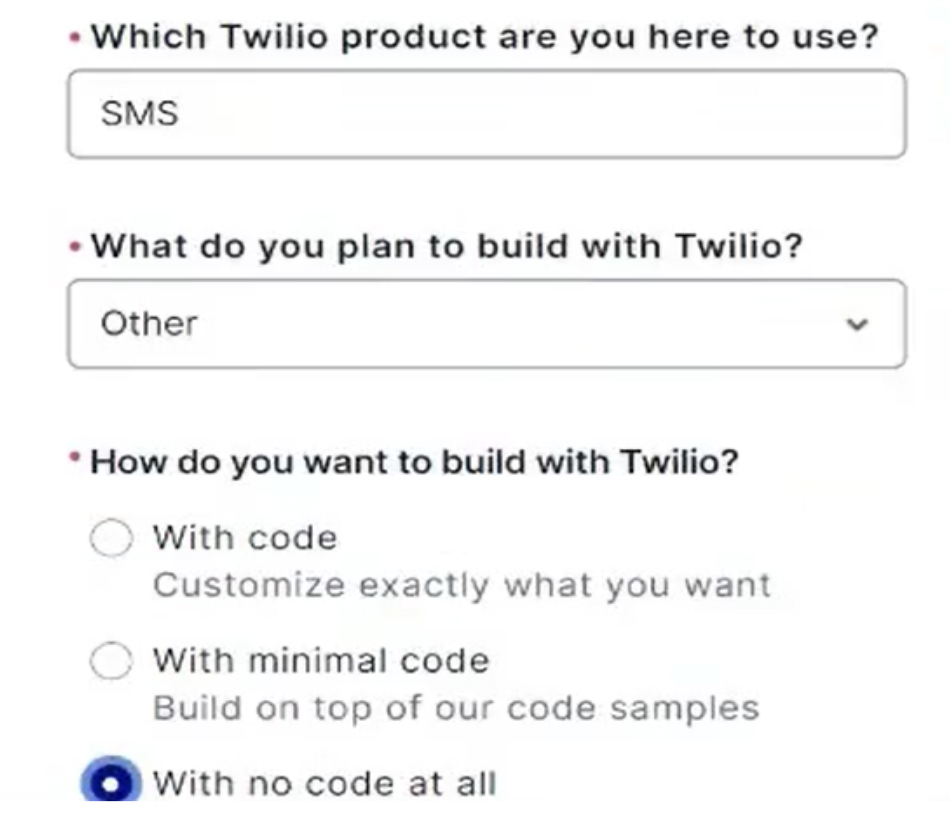Click the "How do you want to build" label

coord(414,463)
